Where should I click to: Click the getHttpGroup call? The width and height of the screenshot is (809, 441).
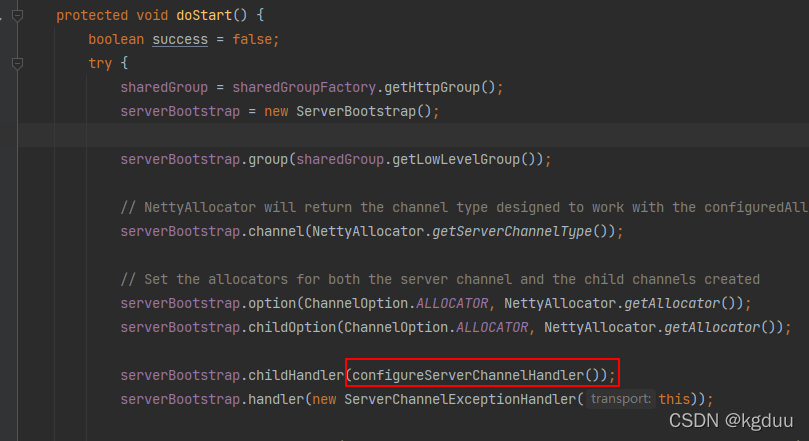click(x=432, y=88)
